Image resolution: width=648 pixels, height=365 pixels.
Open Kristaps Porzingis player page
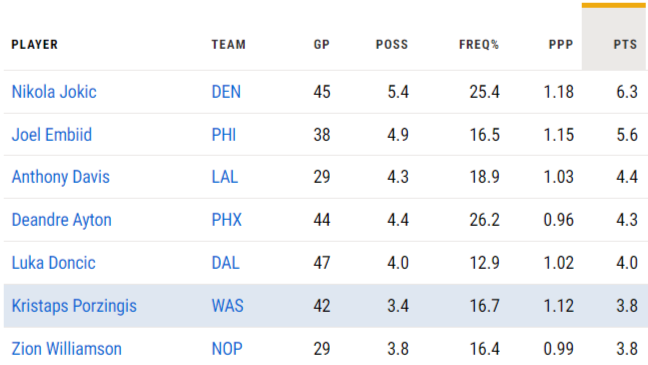coord(74,306)
